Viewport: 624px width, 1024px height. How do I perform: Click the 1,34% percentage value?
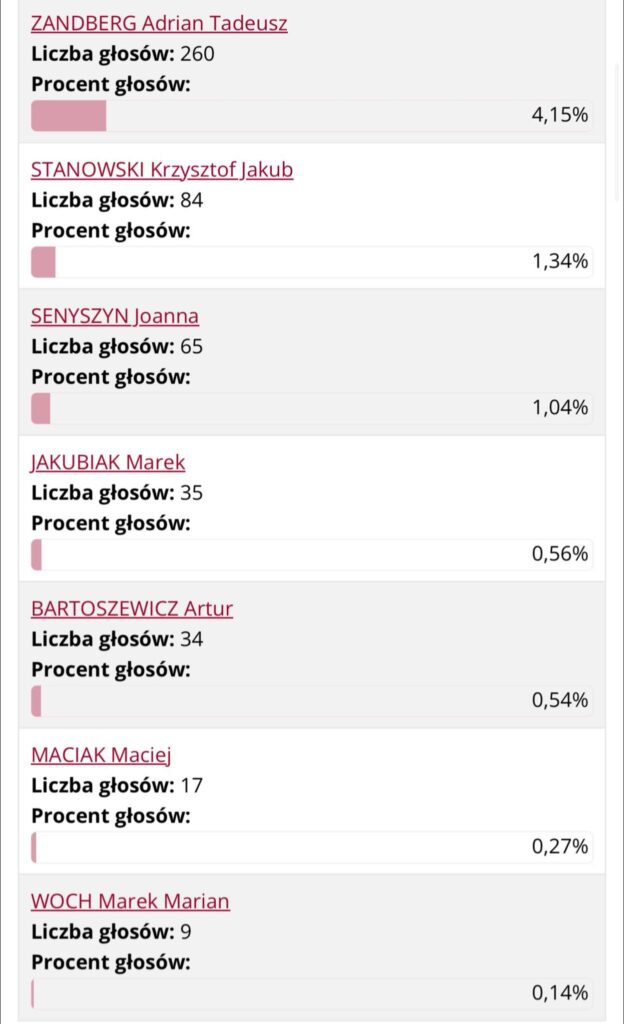click(560, 262)
